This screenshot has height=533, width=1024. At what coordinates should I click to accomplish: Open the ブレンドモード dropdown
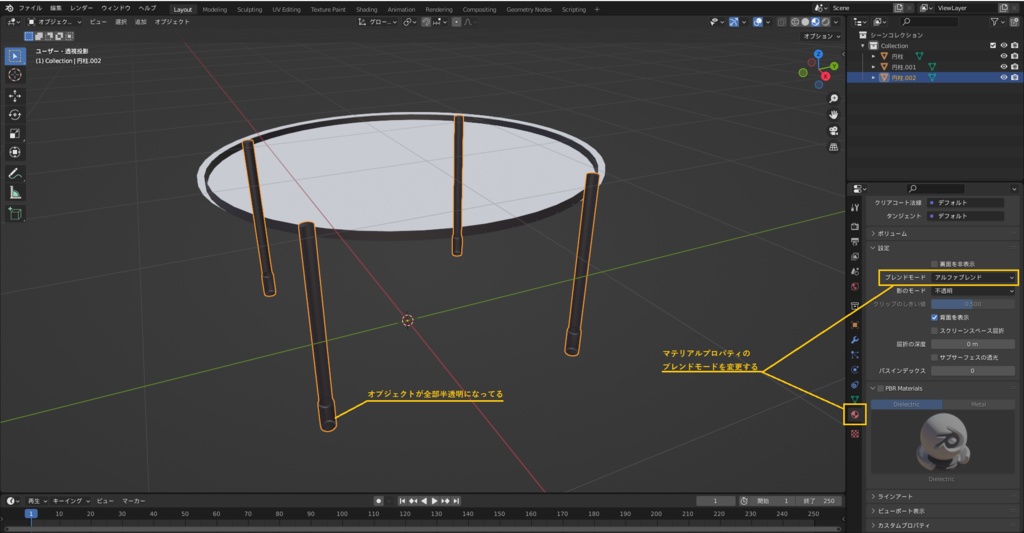(x=974, y=277)
